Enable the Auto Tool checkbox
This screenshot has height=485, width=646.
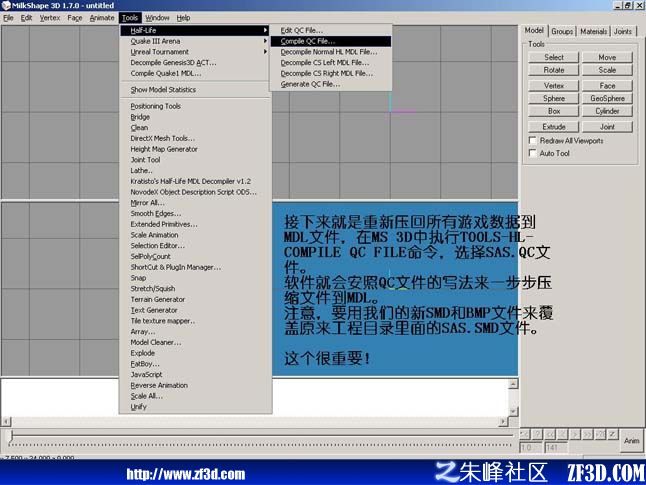(533, 153)
